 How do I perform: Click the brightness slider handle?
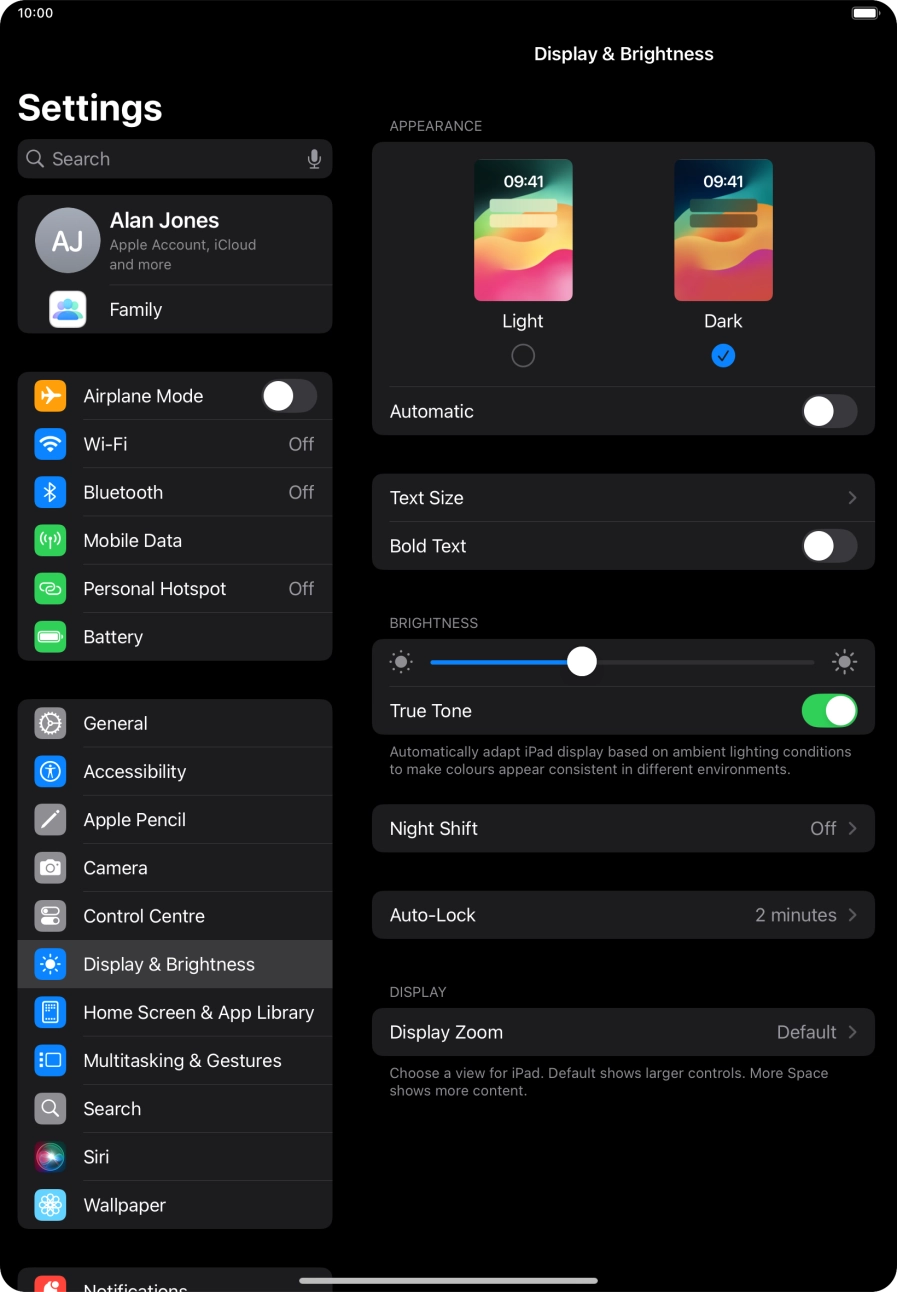(581, 662)
